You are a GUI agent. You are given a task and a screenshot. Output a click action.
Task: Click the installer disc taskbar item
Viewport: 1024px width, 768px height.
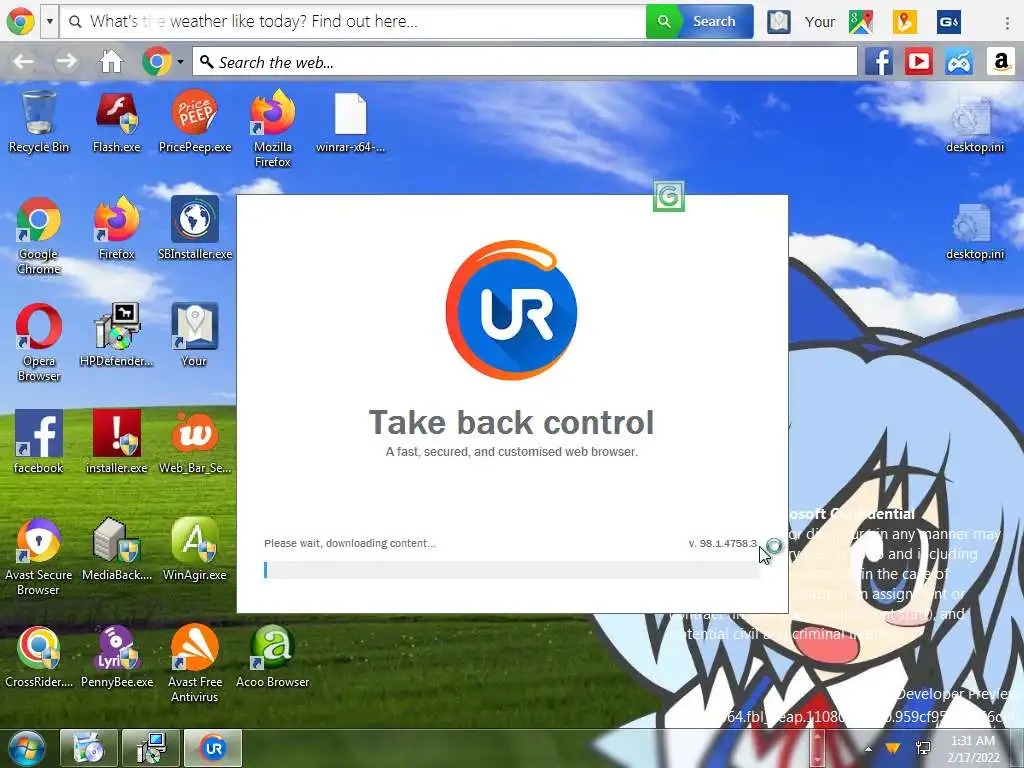tap(88, 748)
